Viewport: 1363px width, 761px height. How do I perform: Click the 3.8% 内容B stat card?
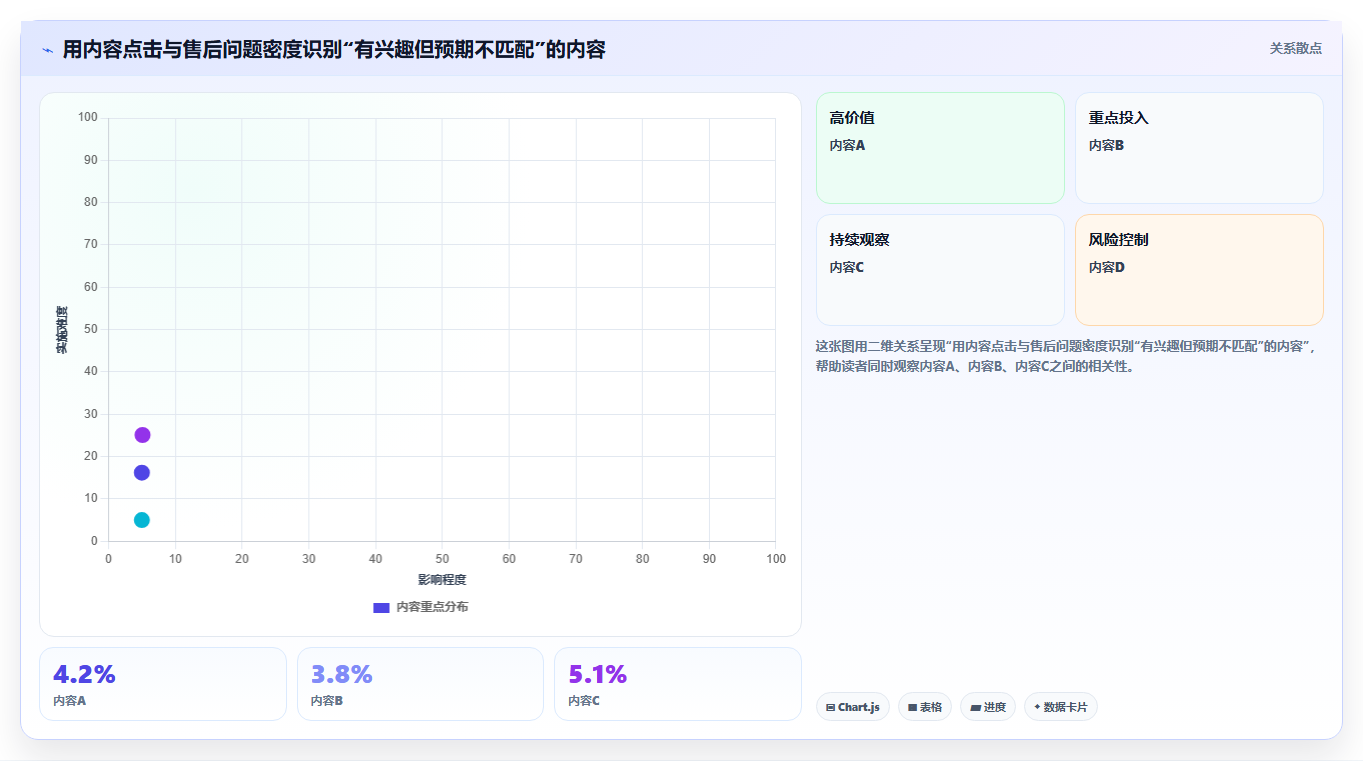tap(420, 684)
